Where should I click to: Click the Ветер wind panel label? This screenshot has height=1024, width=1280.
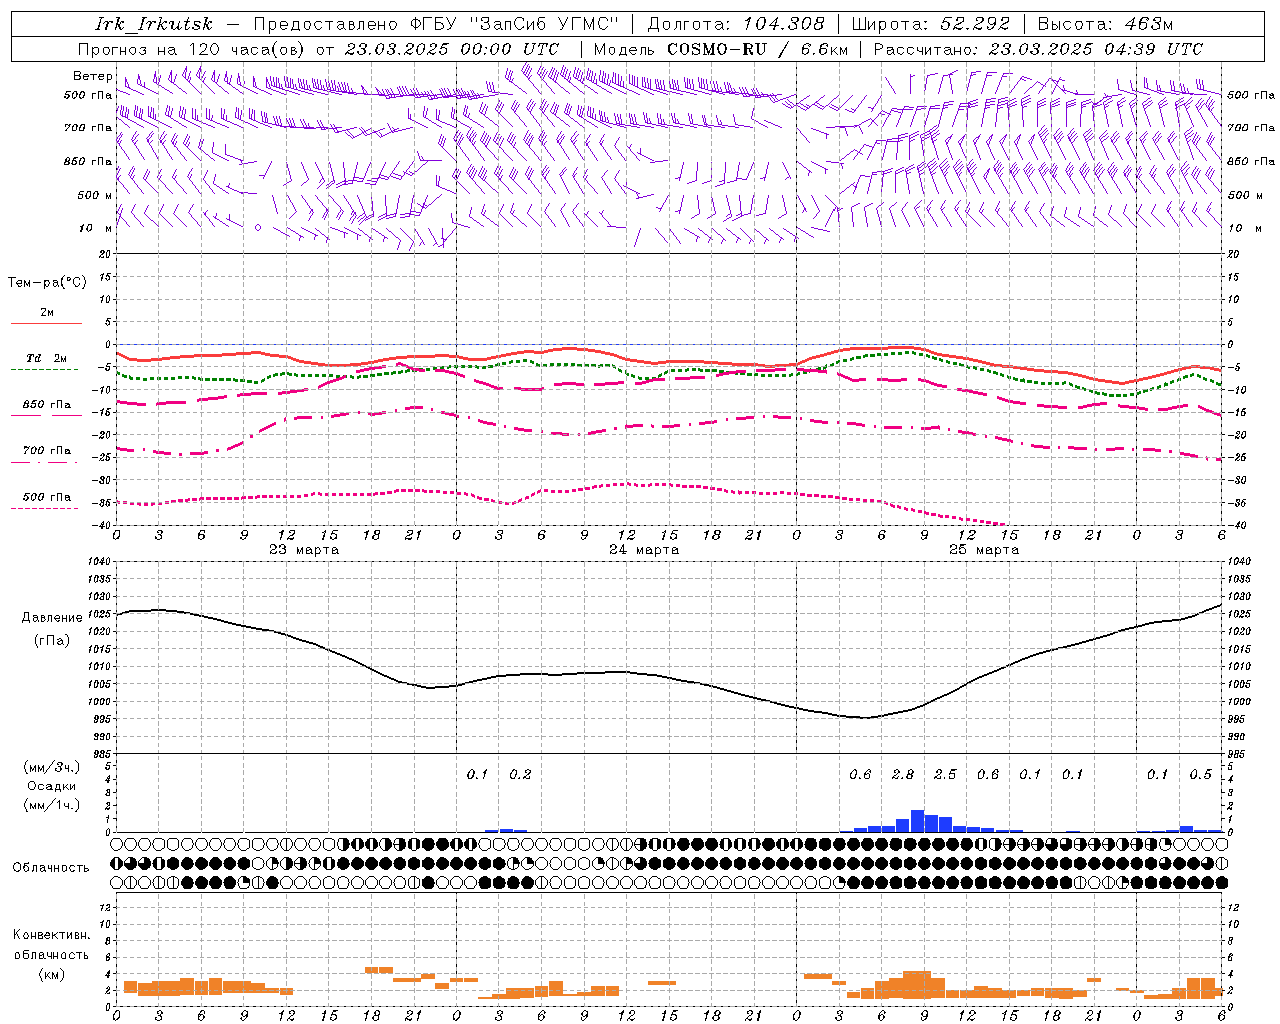point(92,76)
